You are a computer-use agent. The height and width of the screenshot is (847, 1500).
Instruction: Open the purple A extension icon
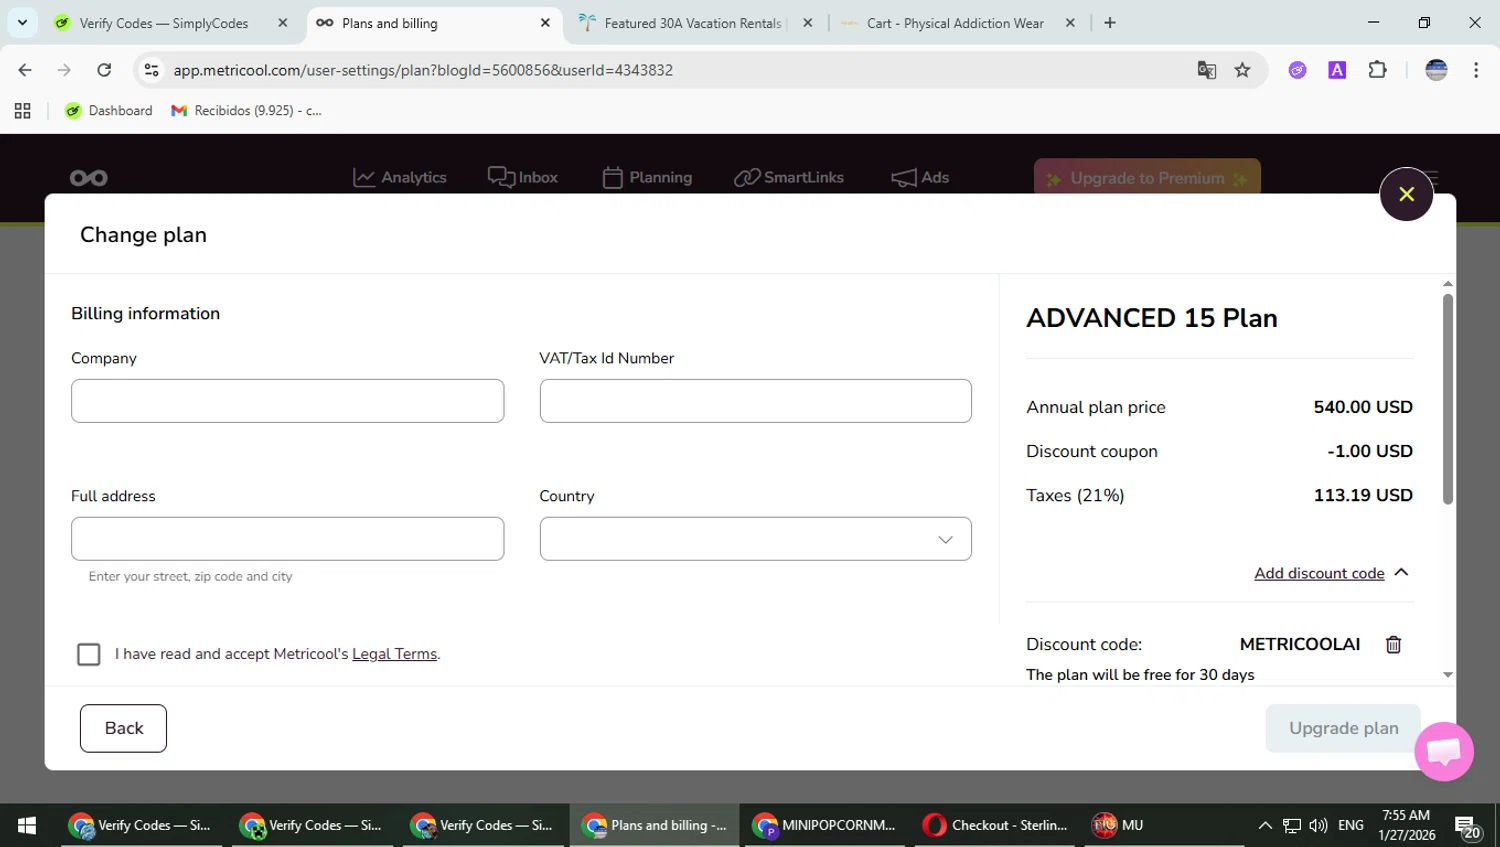click(x=1337, y=70)
